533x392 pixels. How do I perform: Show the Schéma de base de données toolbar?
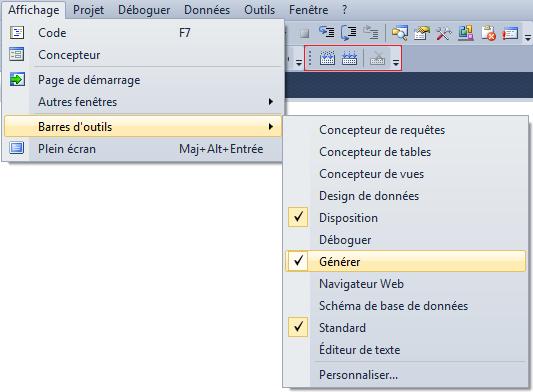pos(405,306)
